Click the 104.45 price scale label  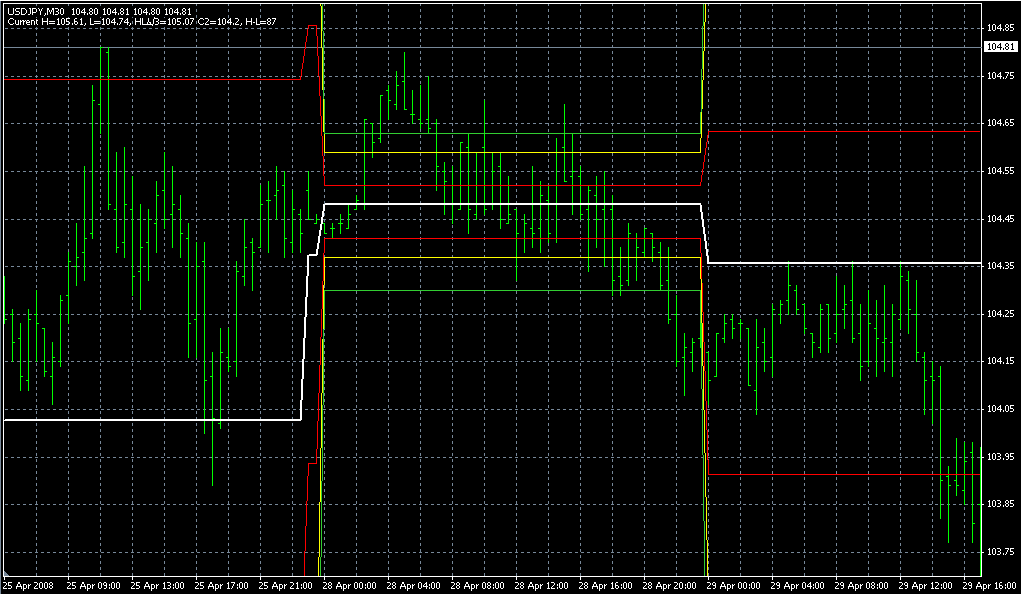[1000, 219]
